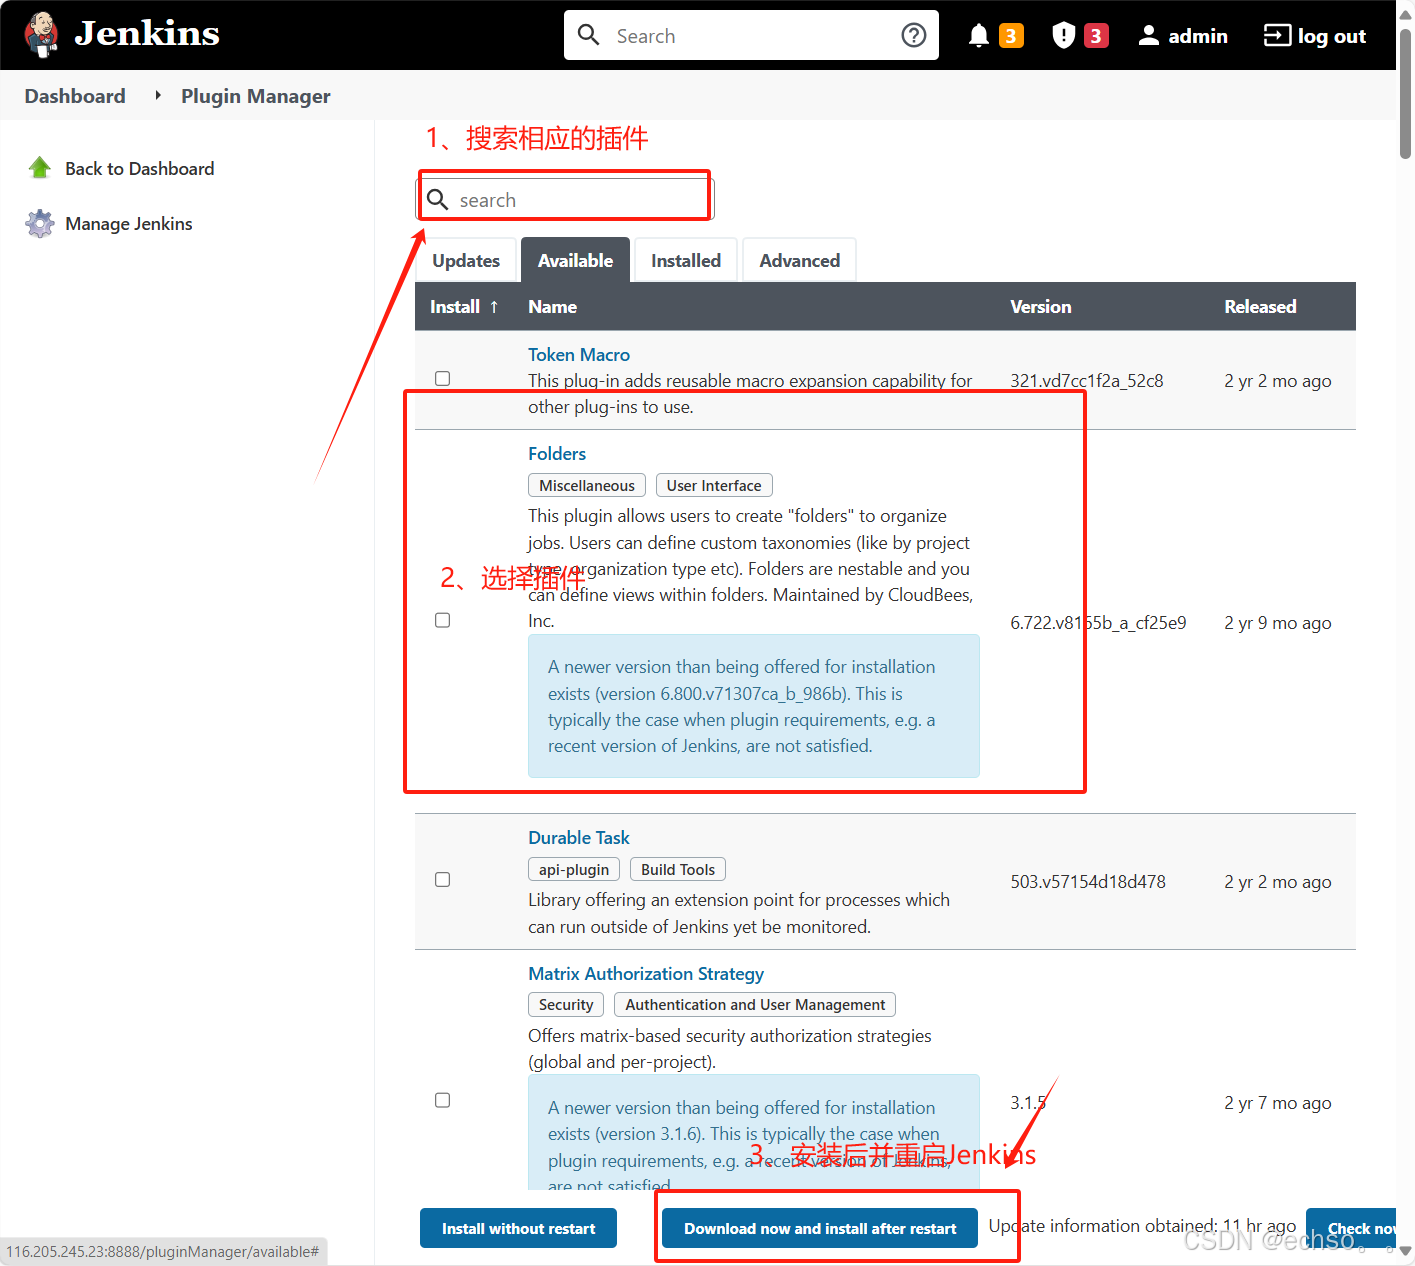Screen dimensions: 1415x1266
Task: Filter by api-plugin tag
Action: (574, 869)
